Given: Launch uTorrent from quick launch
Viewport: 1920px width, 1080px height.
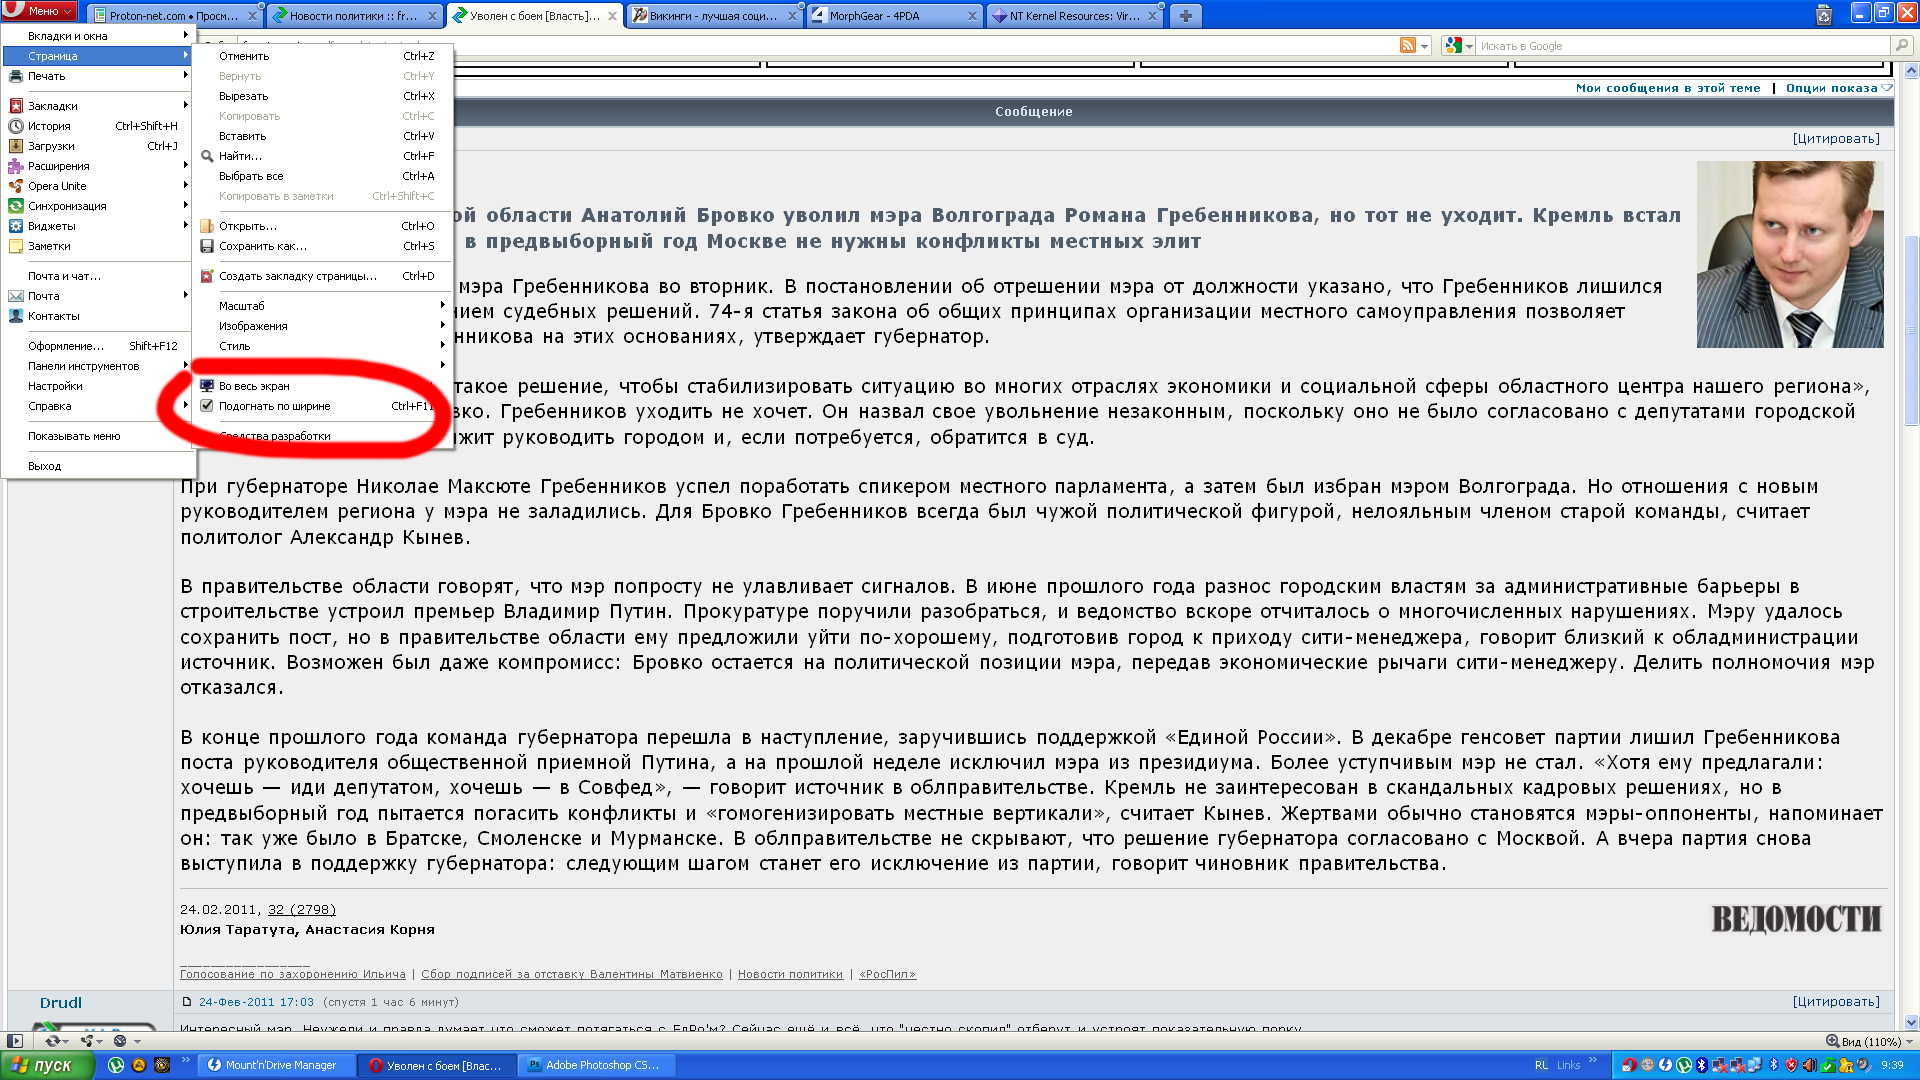Looking at the screenshot, I should (x=116, y=1065).
